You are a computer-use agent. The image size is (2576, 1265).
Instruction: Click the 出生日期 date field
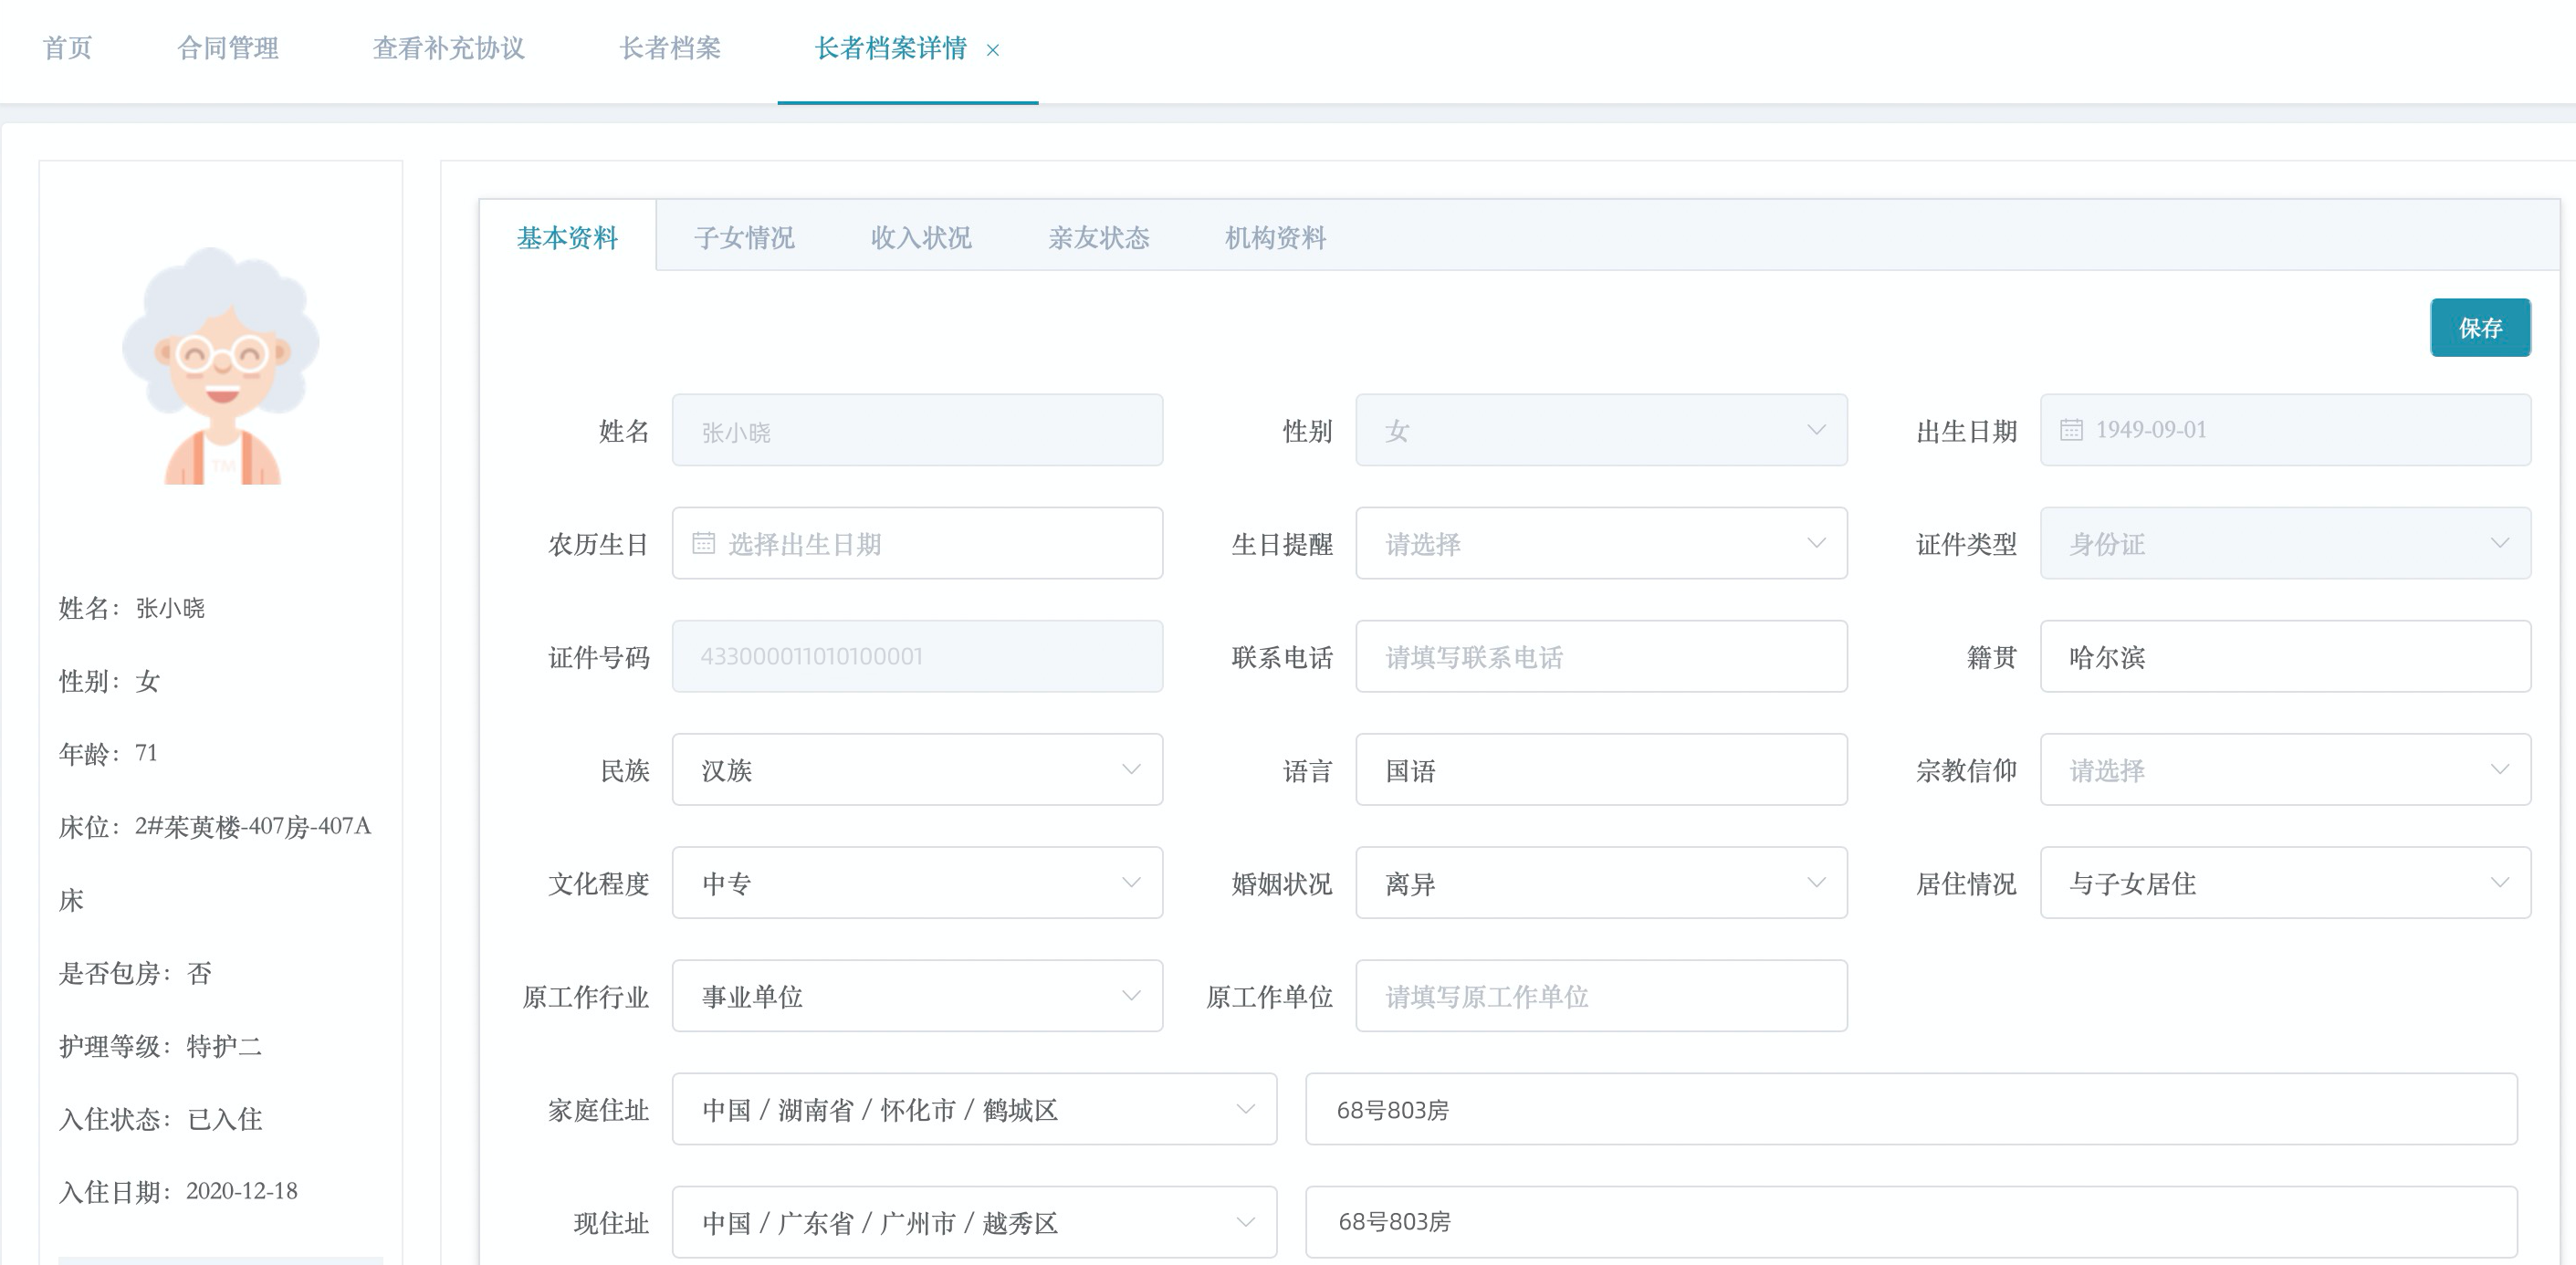(x=2285, y=430)
